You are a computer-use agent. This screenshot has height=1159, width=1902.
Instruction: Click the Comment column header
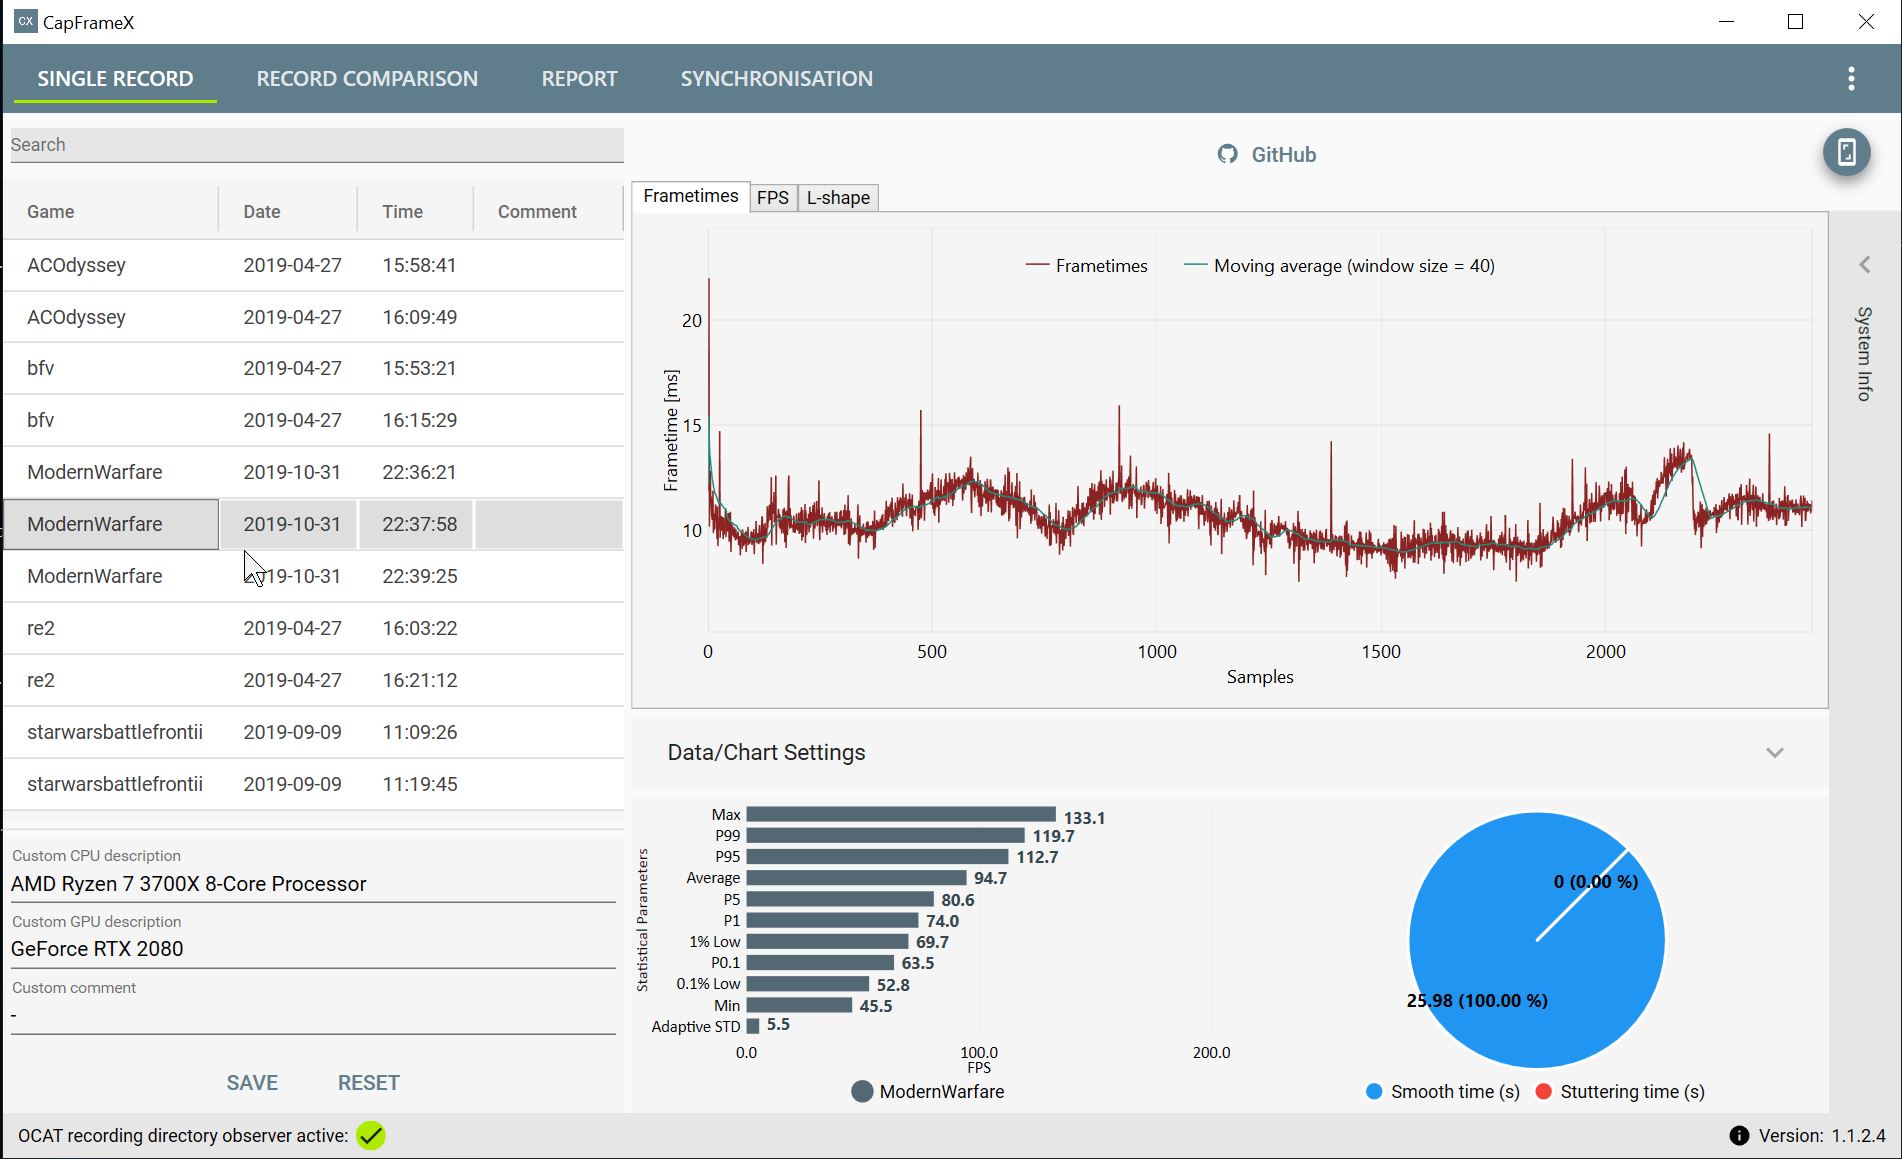point(548,211)
